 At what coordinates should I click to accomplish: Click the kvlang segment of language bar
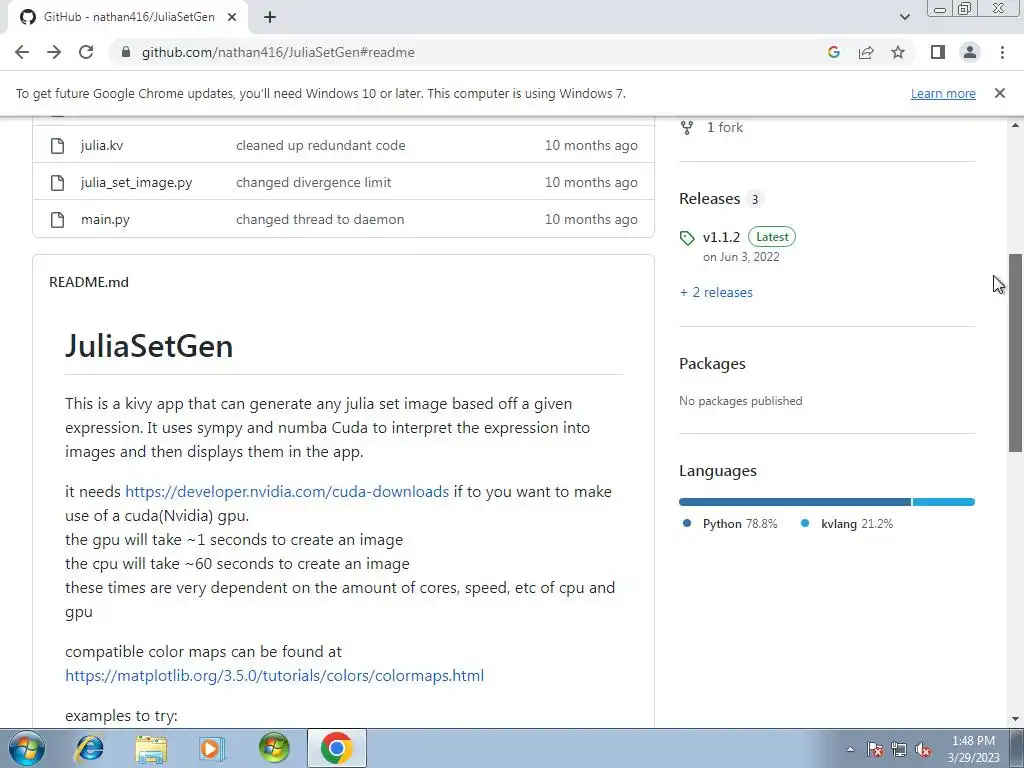[x=944, y=502]
